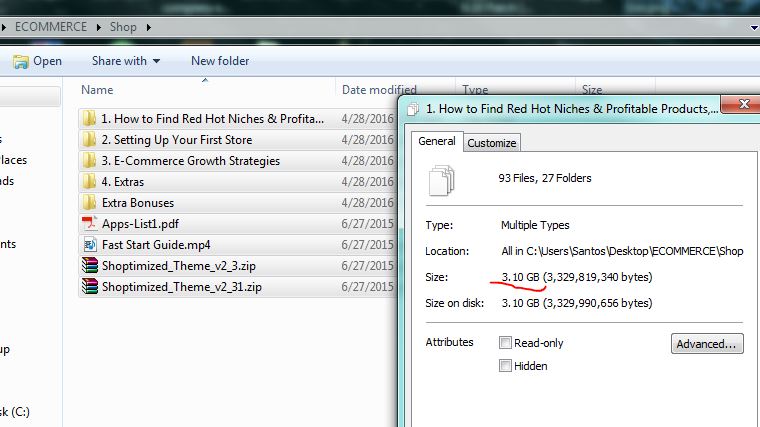This screenshot has height=427, width=760.
Task: Select the Shoptimized_Theme_v2_3.zip archive icon
Action: [x=90, y=266]
